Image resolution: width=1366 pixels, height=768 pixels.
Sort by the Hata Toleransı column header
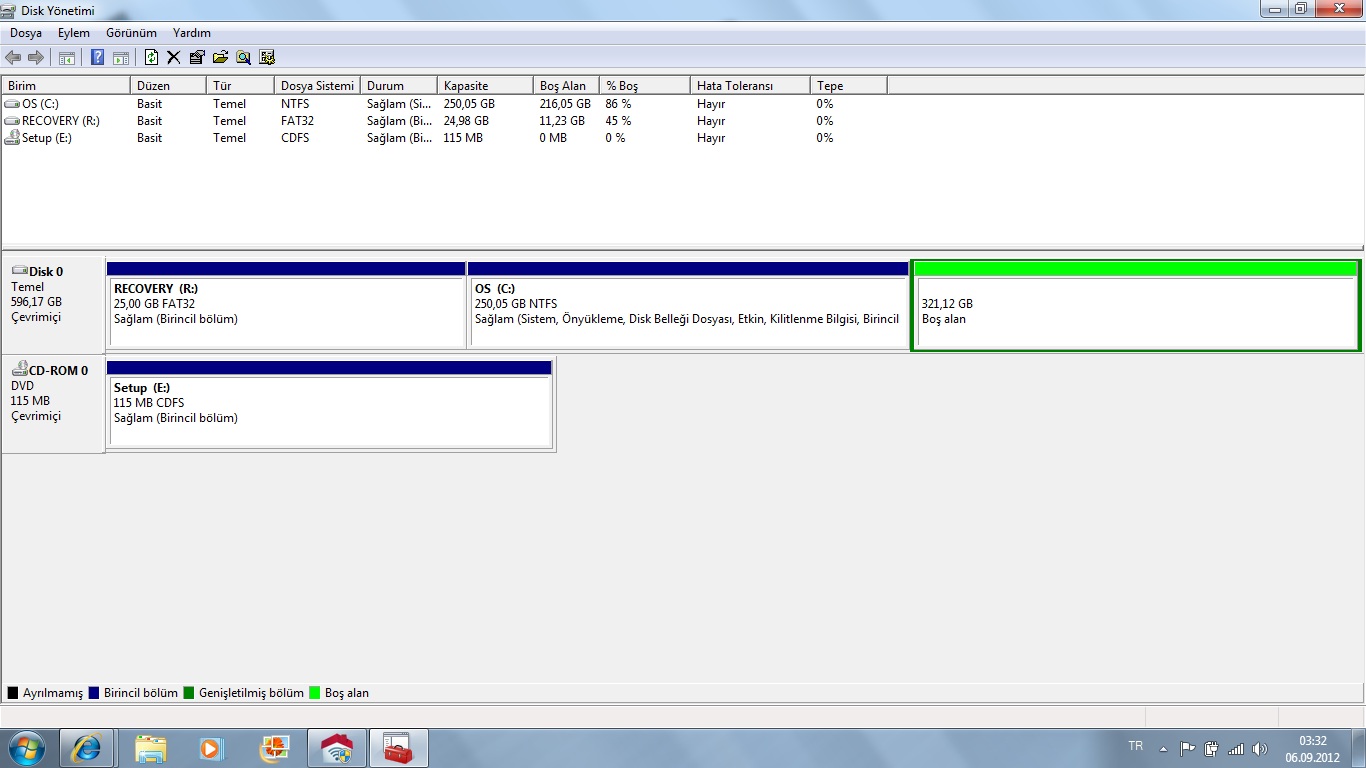pyautogui.click(x=750, y=86)
